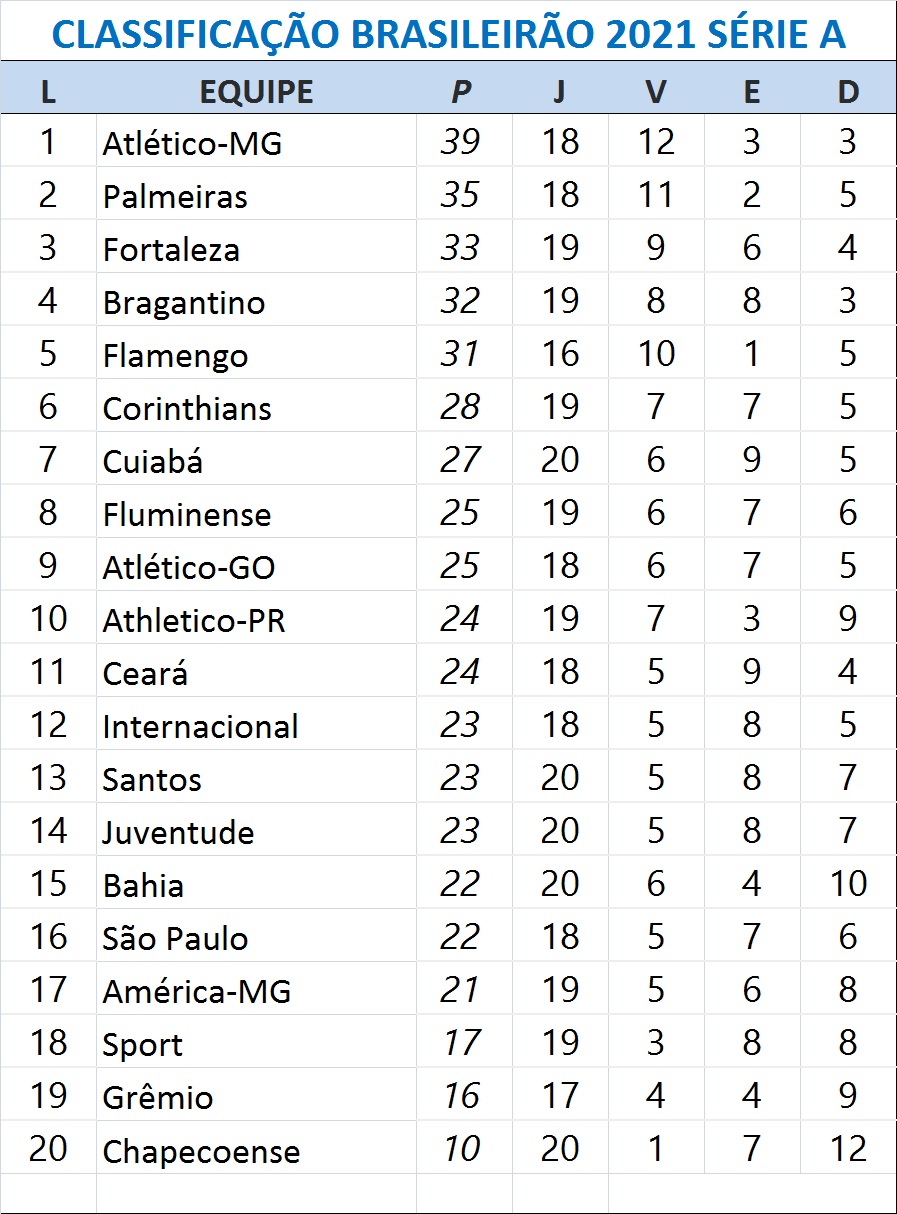
Task: Select the J games column header
Action: [x=559, y=91]
